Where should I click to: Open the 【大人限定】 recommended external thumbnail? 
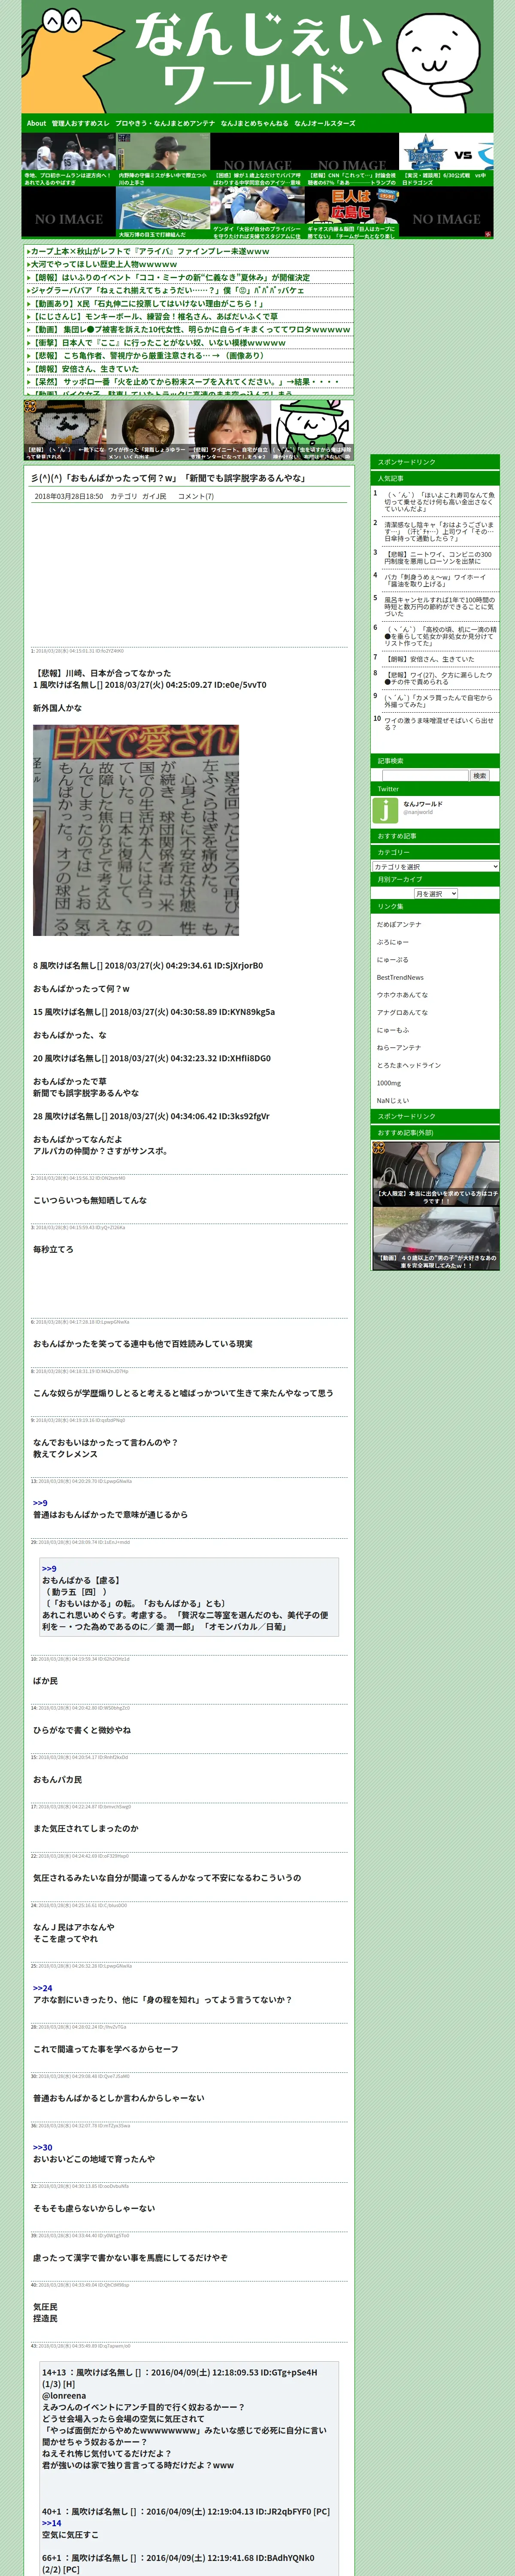(x=435, y=1173)
